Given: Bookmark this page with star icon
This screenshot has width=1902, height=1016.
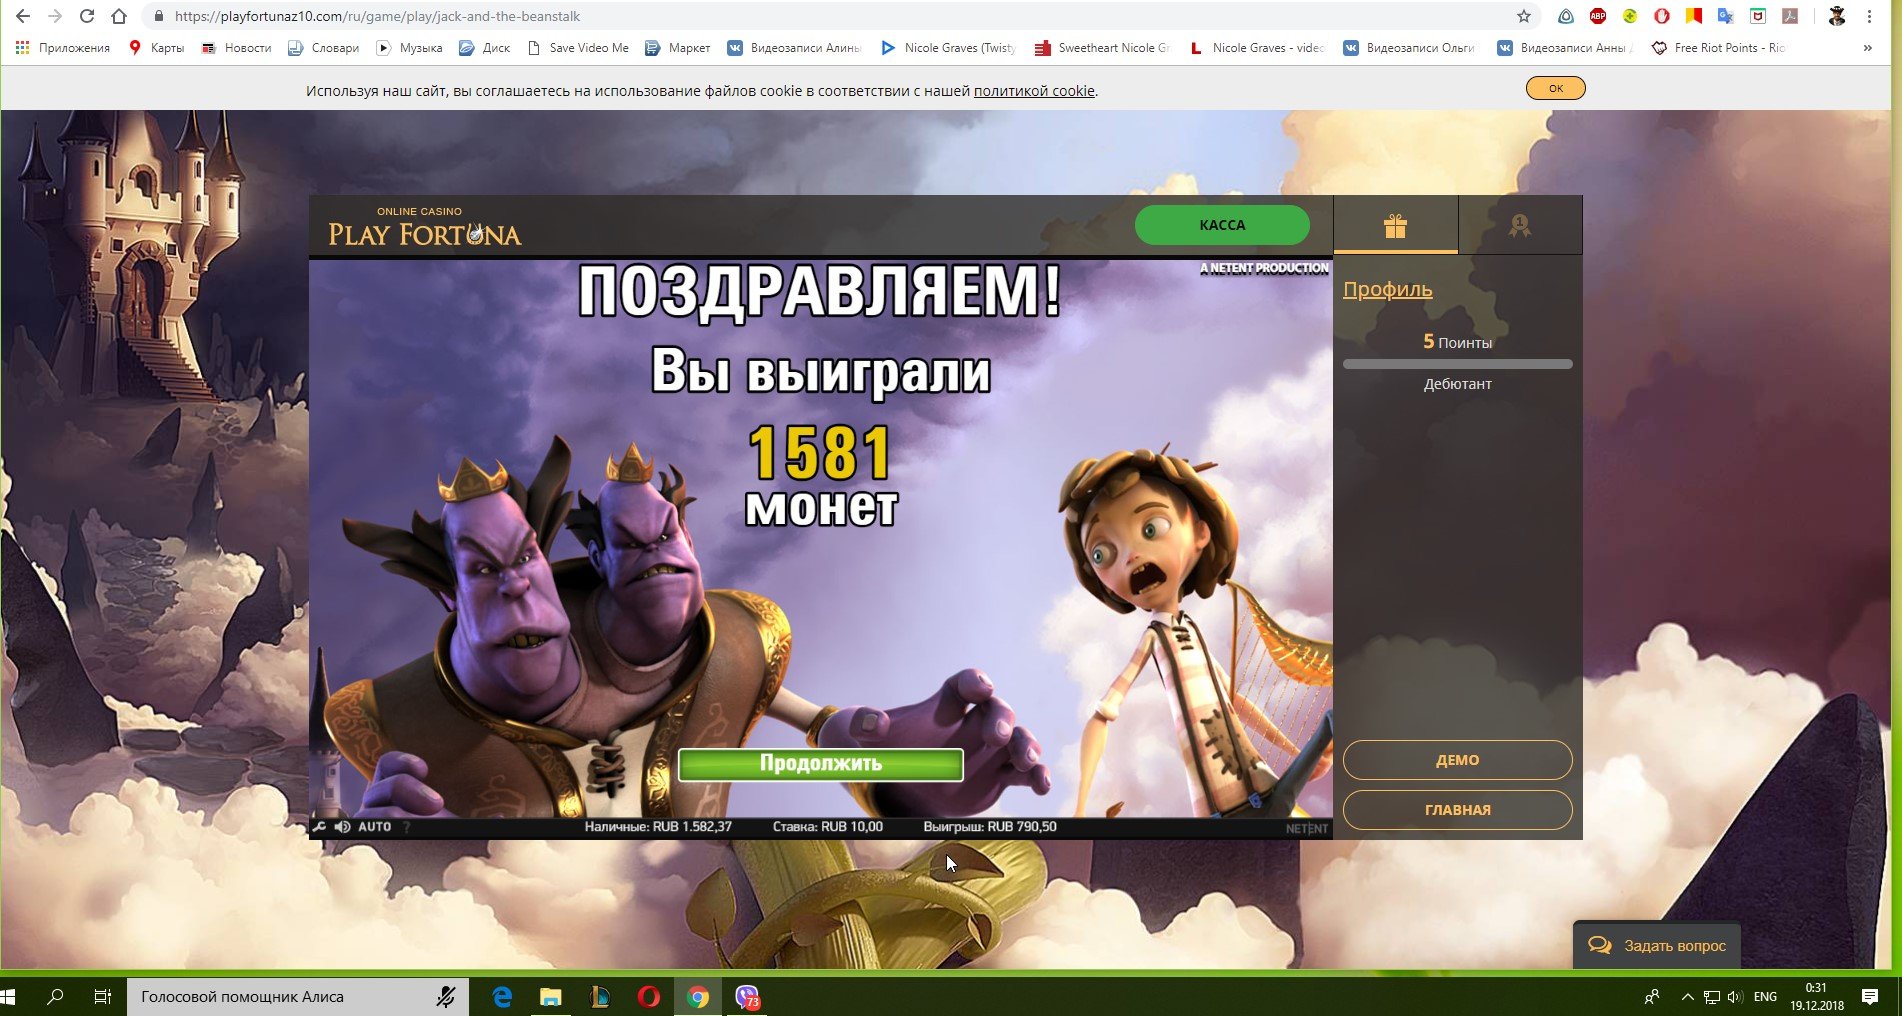Looking at the screenshot, I should [1523, 16].
